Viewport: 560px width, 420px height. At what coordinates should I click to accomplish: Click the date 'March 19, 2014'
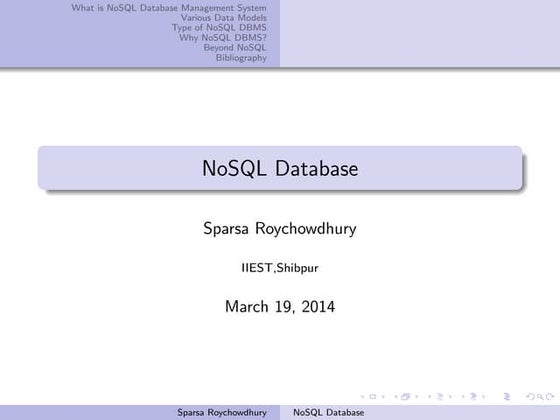pyautogui.click(x=280, y=306)
